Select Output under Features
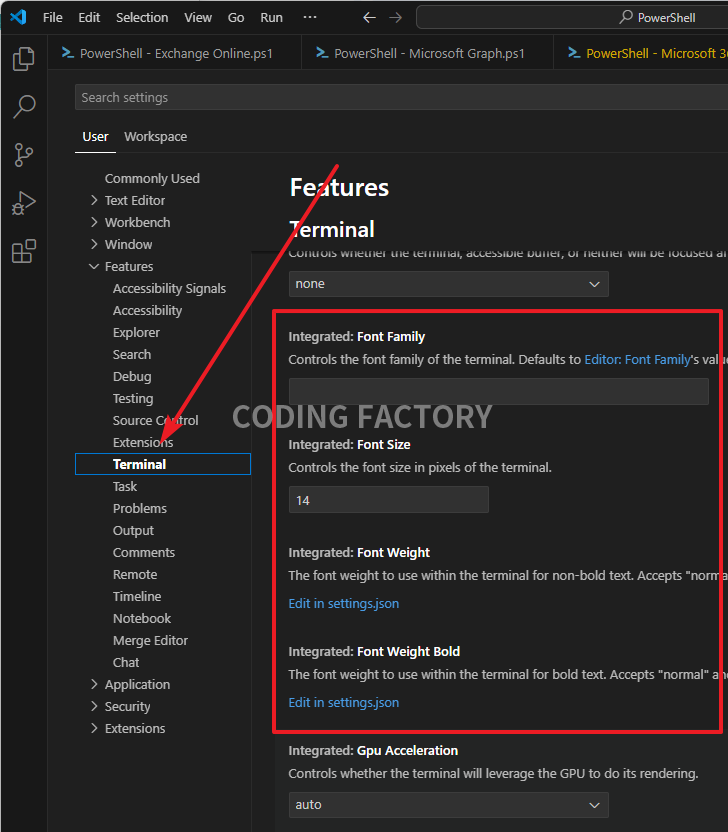The height and width of the screenshot is (832, 728). [133, 531]
